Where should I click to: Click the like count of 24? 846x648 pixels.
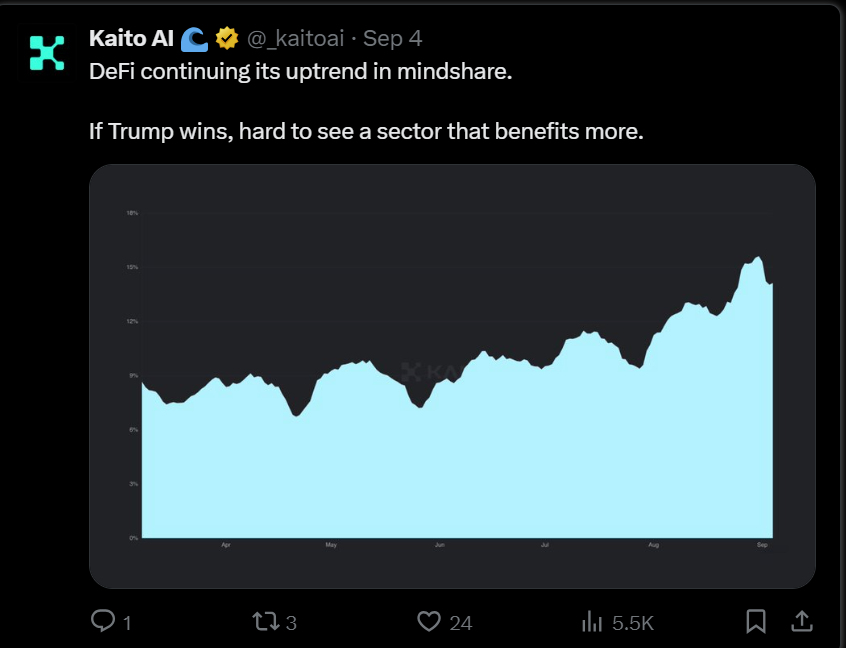tap(460, 623)
